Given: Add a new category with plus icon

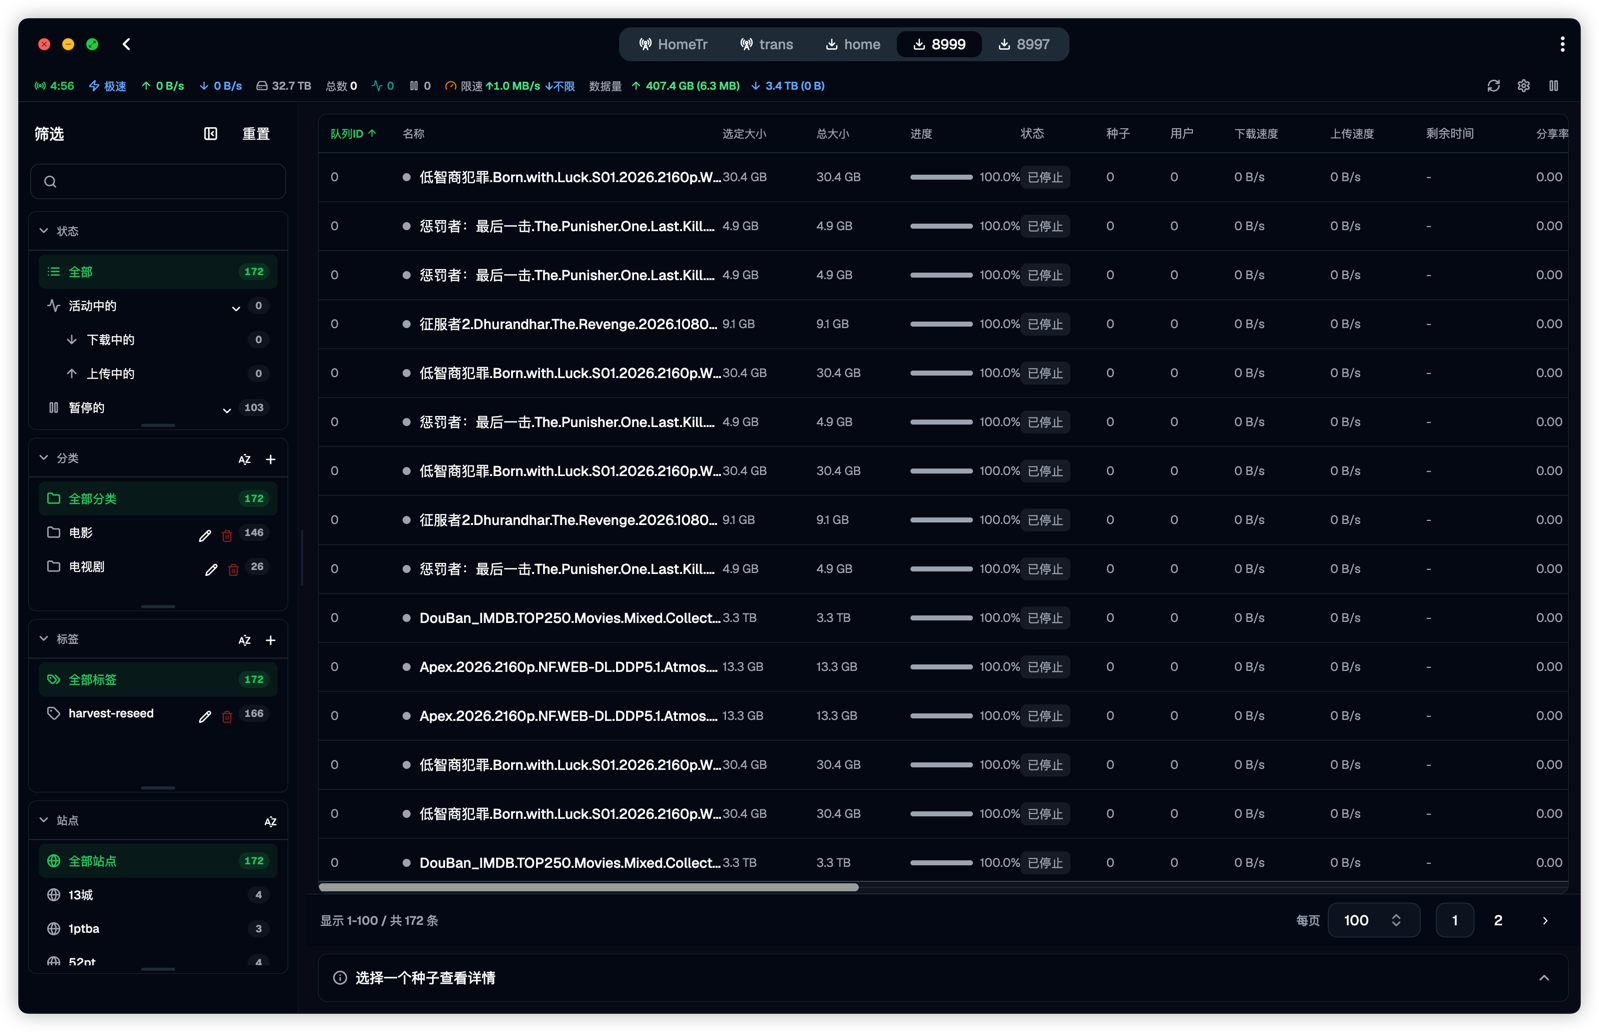Looking at the screenshot, I should (x=270, y=459).
